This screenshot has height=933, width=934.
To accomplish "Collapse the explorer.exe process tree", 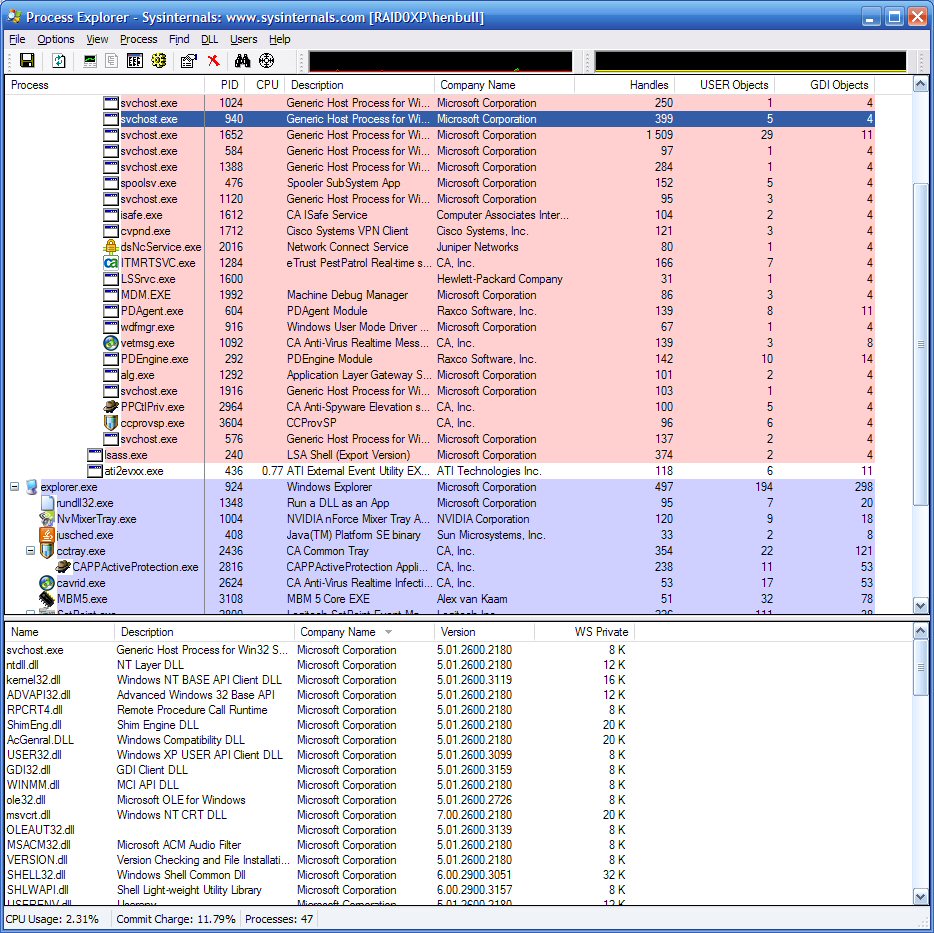I will pyautogui.click(x=14, y=487).
